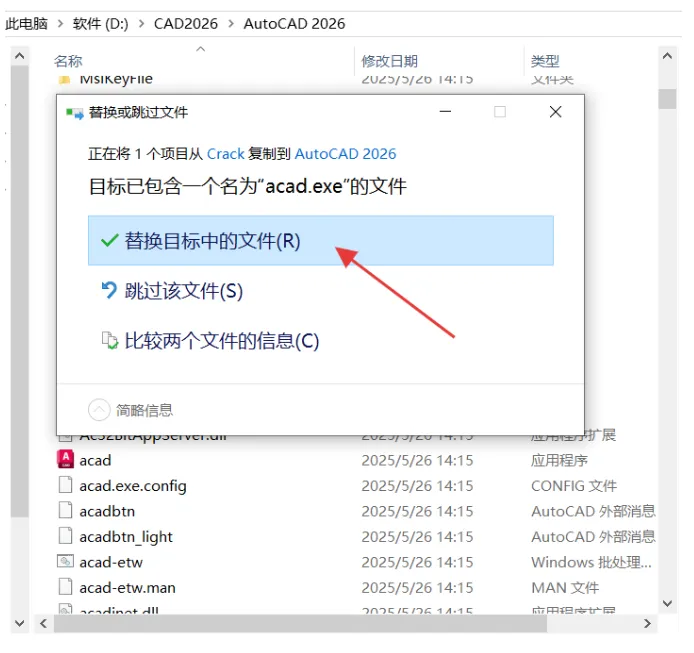Close the 替换或跳过文件 dialog
This screenshot has height=653, width=694.
click(555, 112)
